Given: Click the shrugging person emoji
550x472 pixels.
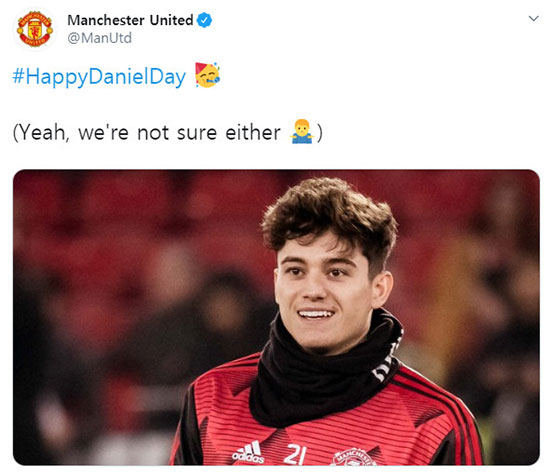Looking at the screenshot, I should pos(302,132).
